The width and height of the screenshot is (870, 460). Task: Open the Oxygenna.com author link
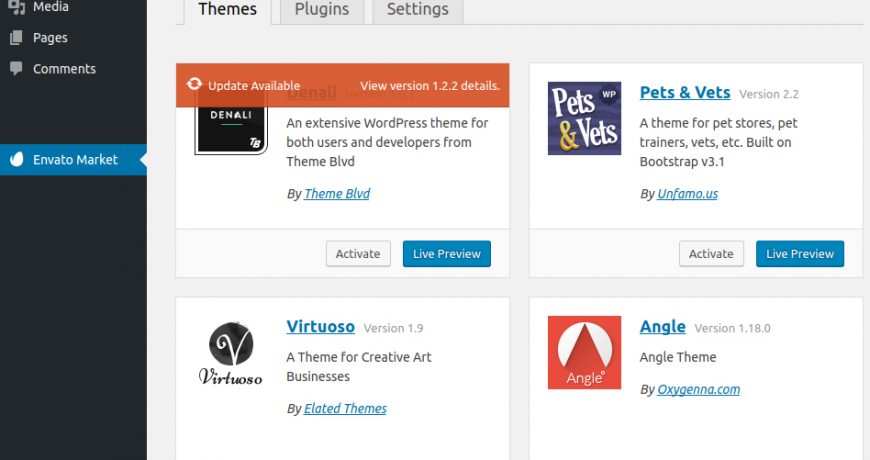click(x=699, y=390)
